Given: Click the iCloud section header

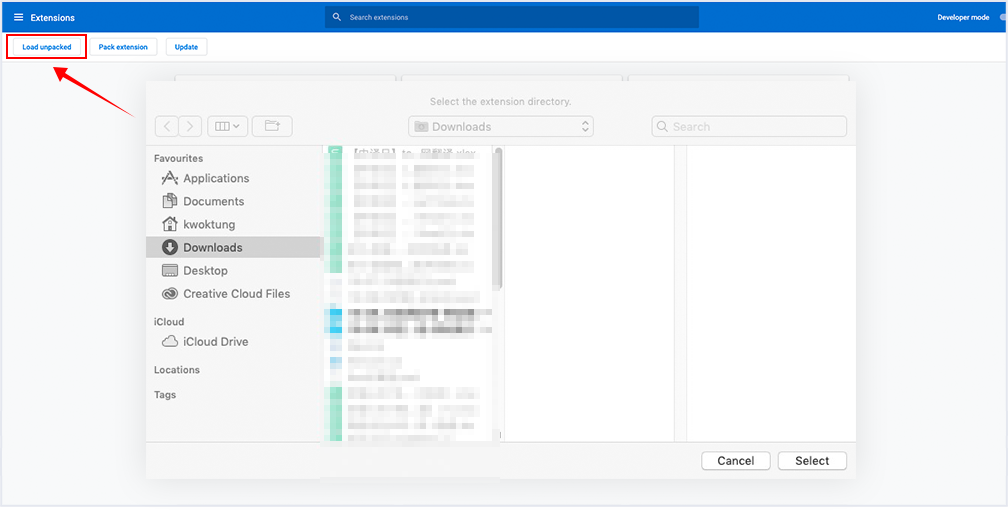Looking at the screenshot, I should coord(169,322).
